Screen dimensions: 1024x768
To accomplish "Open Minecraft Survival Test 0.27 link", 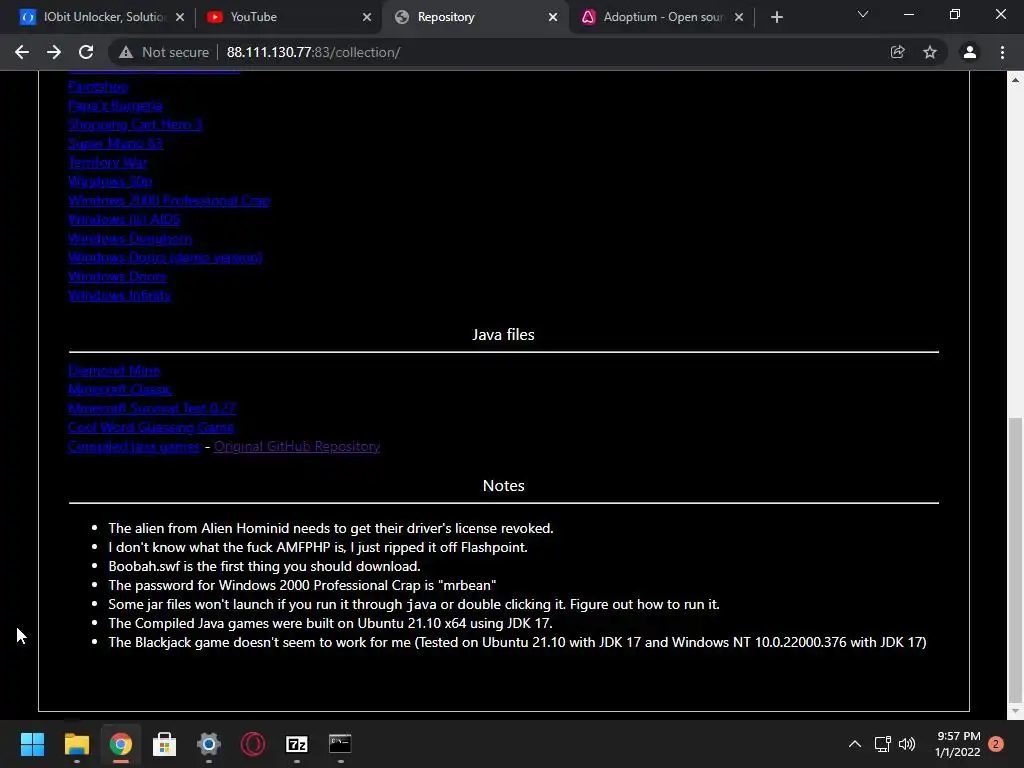I will point(152,408).
